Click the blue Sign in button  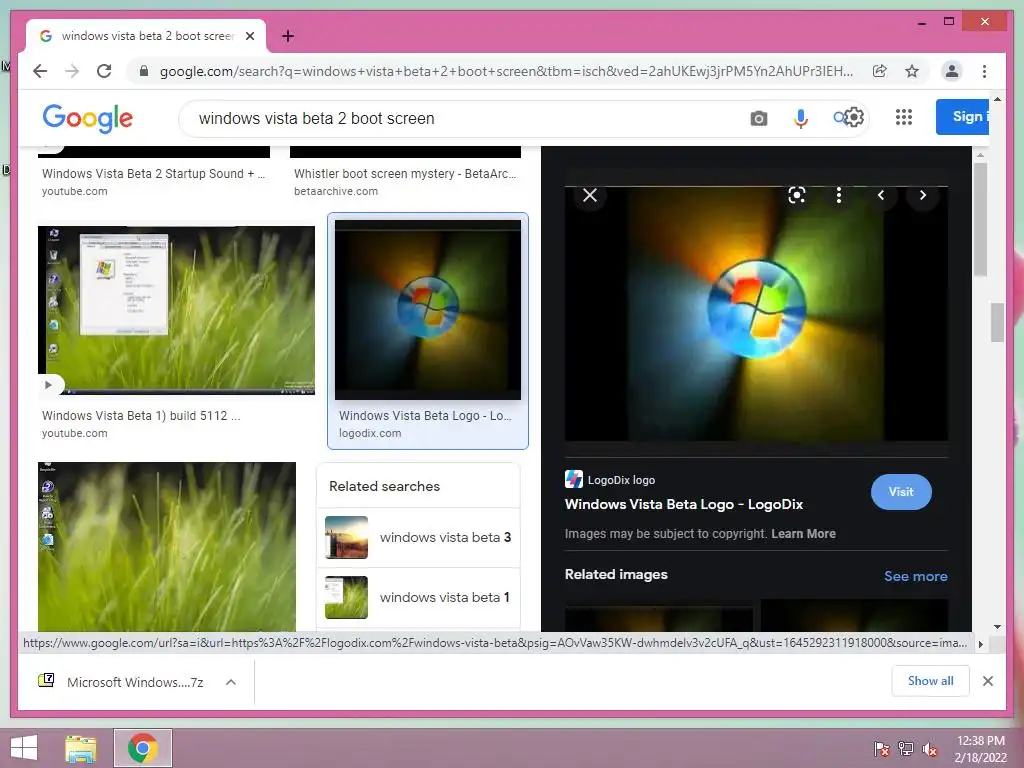[x=962, y=117]
